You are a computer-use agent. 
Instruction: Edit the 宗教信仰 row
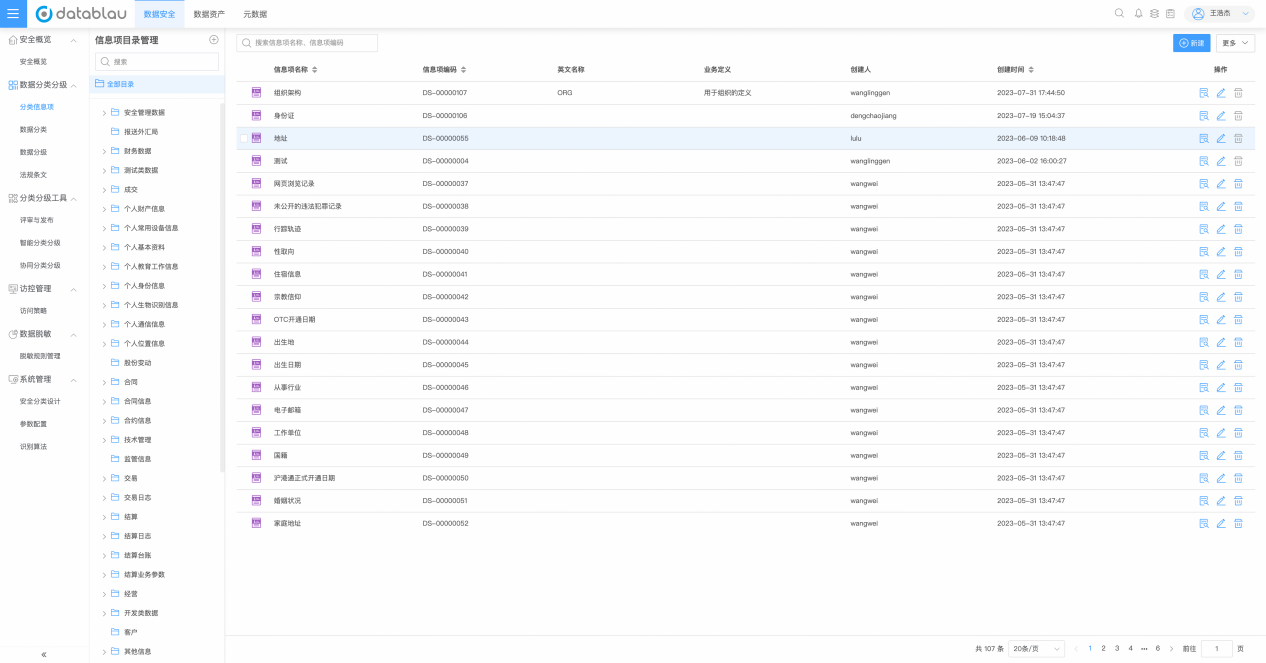point(1221,297)
